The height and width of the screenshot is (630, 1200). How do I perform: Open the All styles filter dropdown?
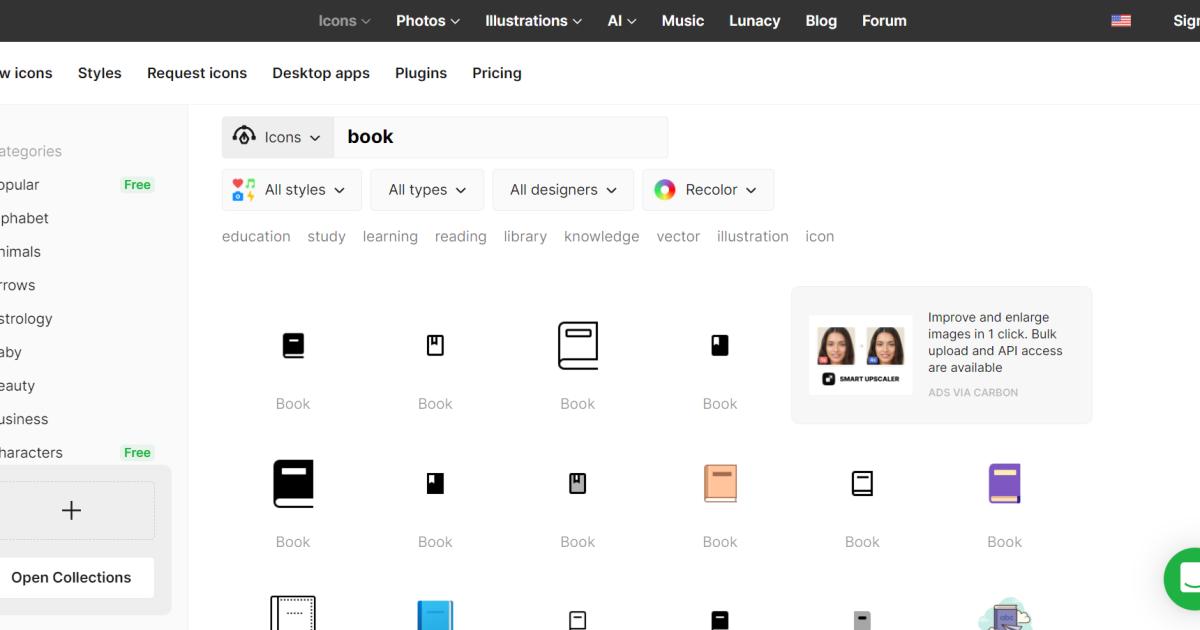point(291,190)
